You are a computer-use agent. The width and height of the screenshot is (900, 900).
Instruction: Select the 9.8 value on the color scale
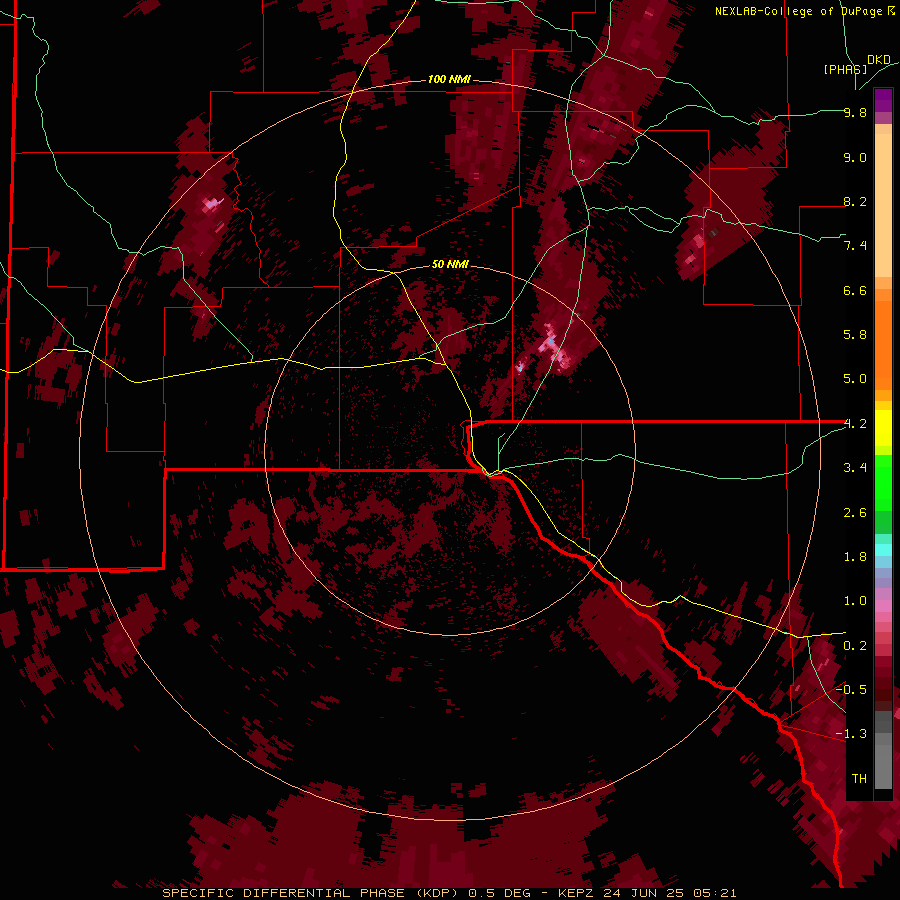click(x=855, y=112)
